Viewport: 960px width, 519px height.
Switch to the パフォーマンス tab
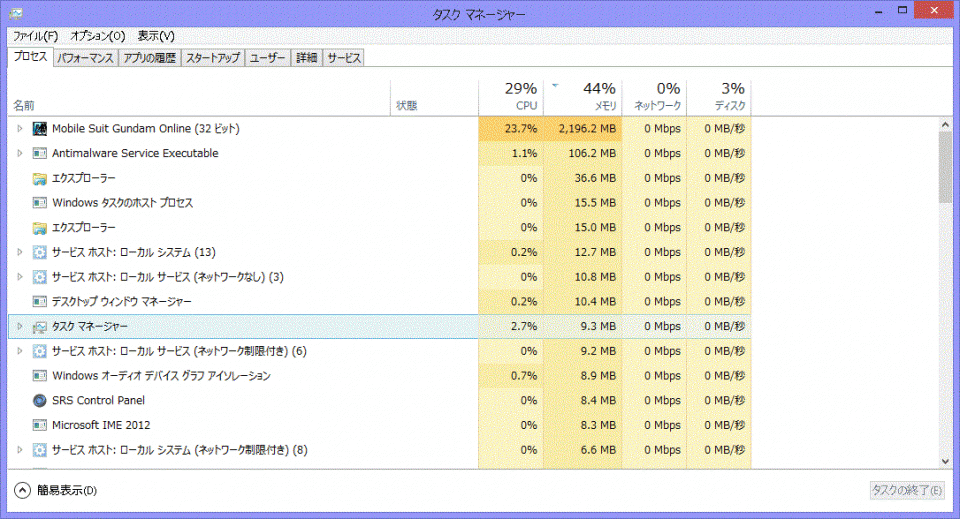point(86,58)
